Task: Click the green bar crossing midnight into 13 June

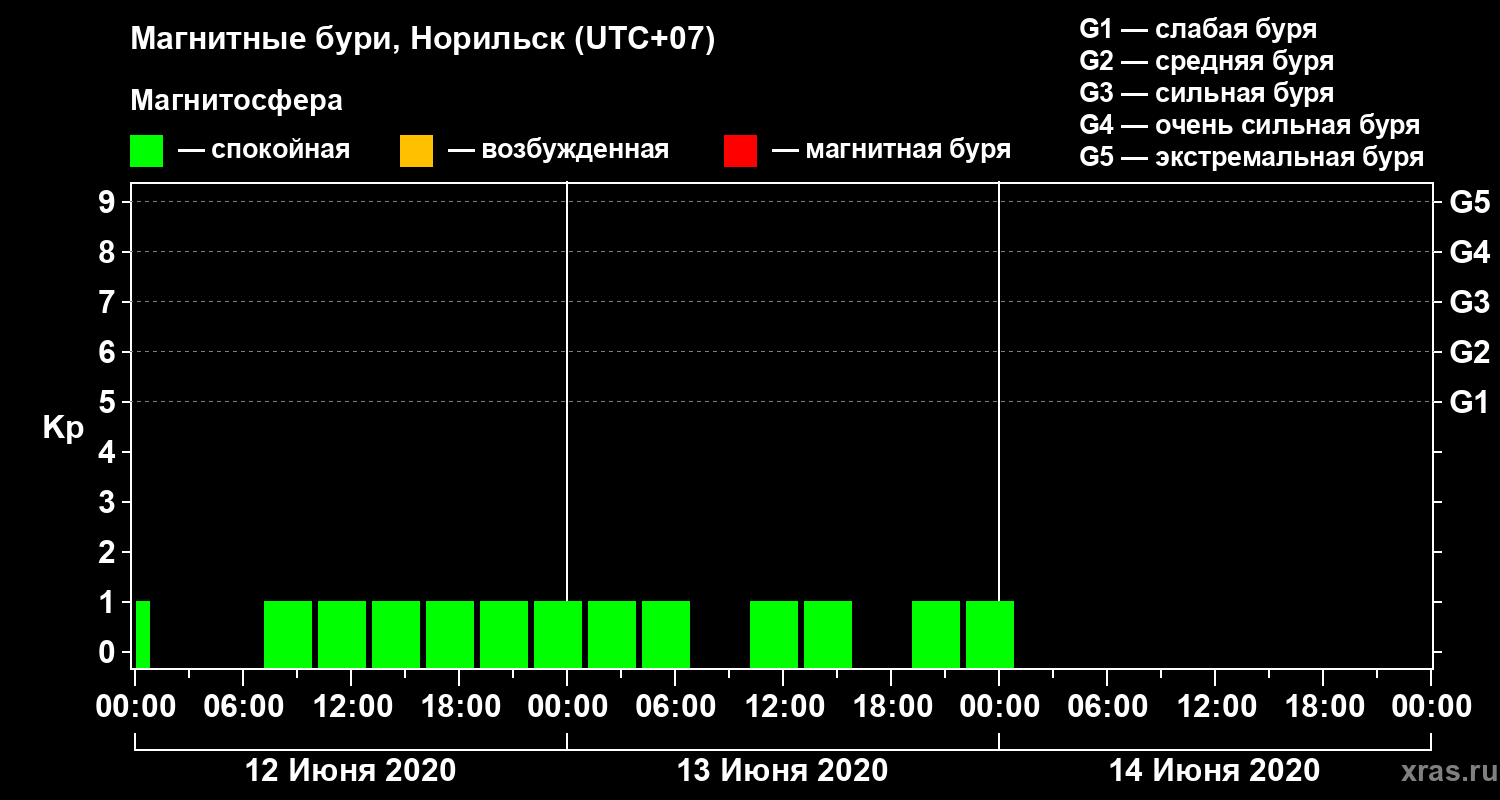Action: point(558,634)
